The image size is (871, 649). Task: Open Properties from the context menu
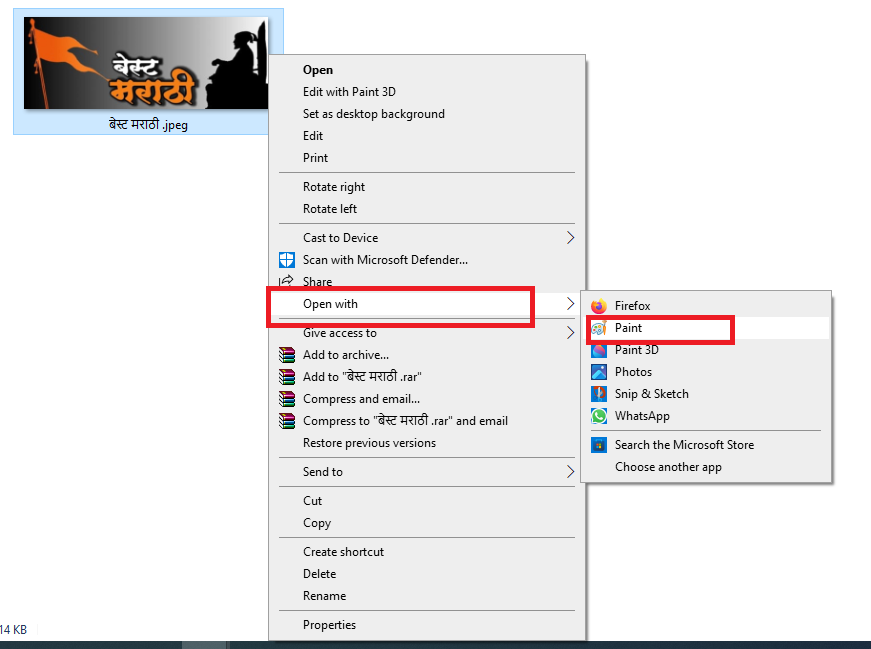click(x=329, y=625)
